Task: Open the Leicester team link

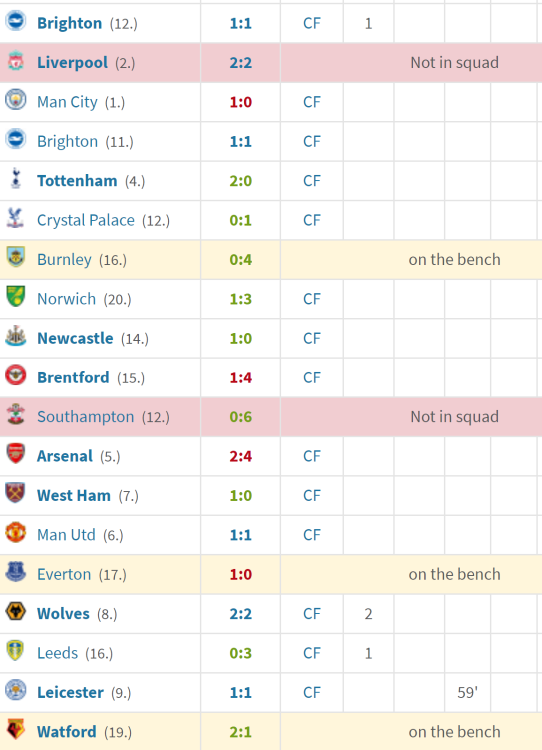Action: tap(70, 692)
